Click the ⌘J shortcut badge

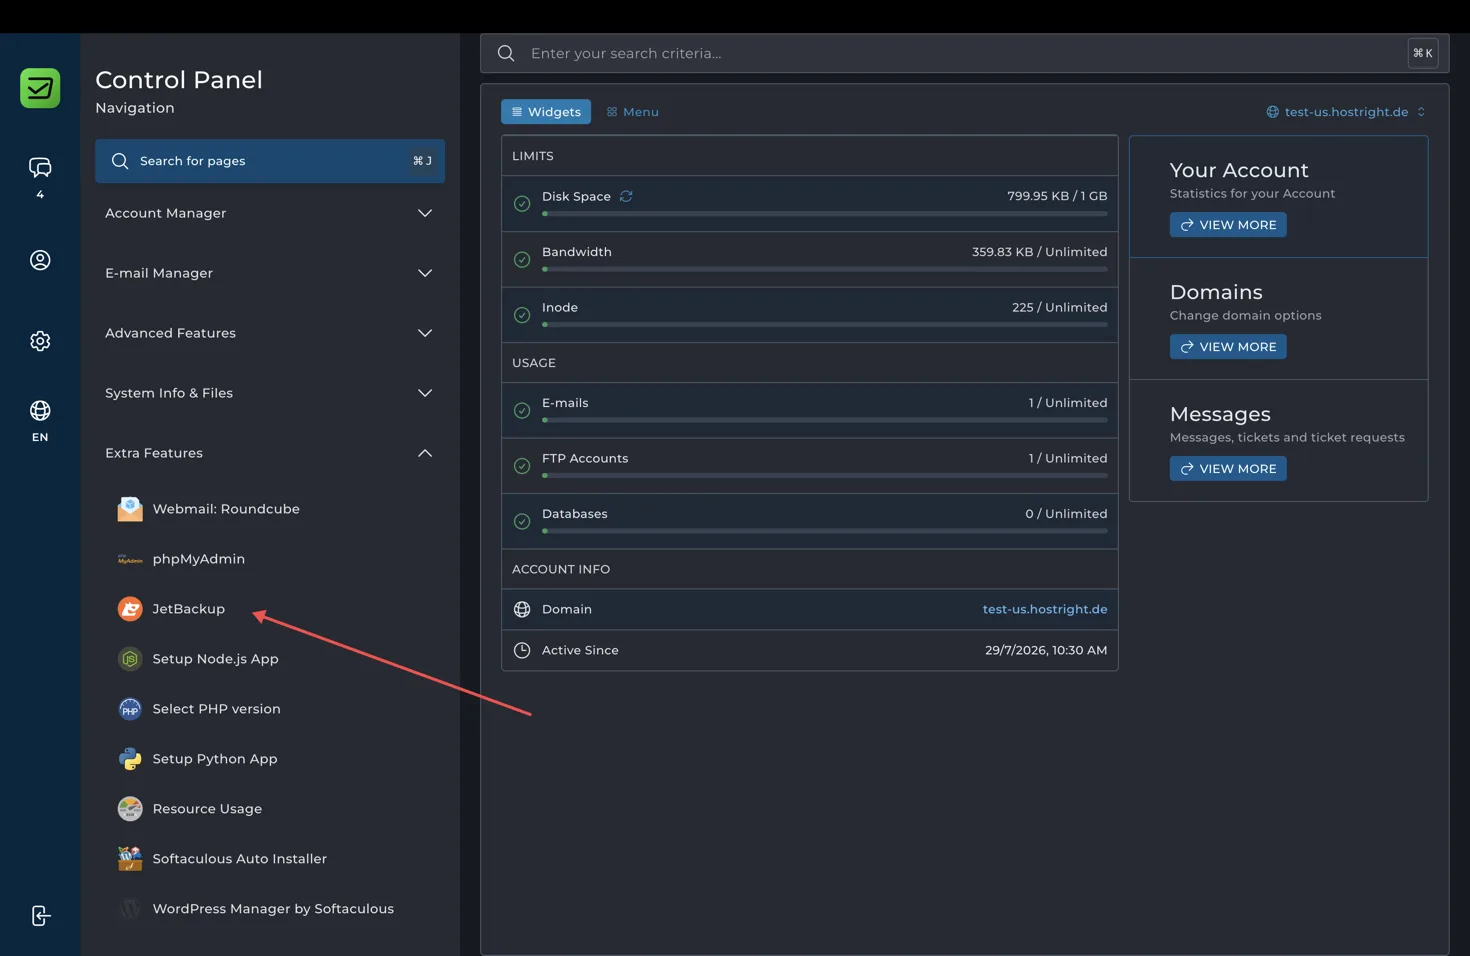tap(423, 161)
